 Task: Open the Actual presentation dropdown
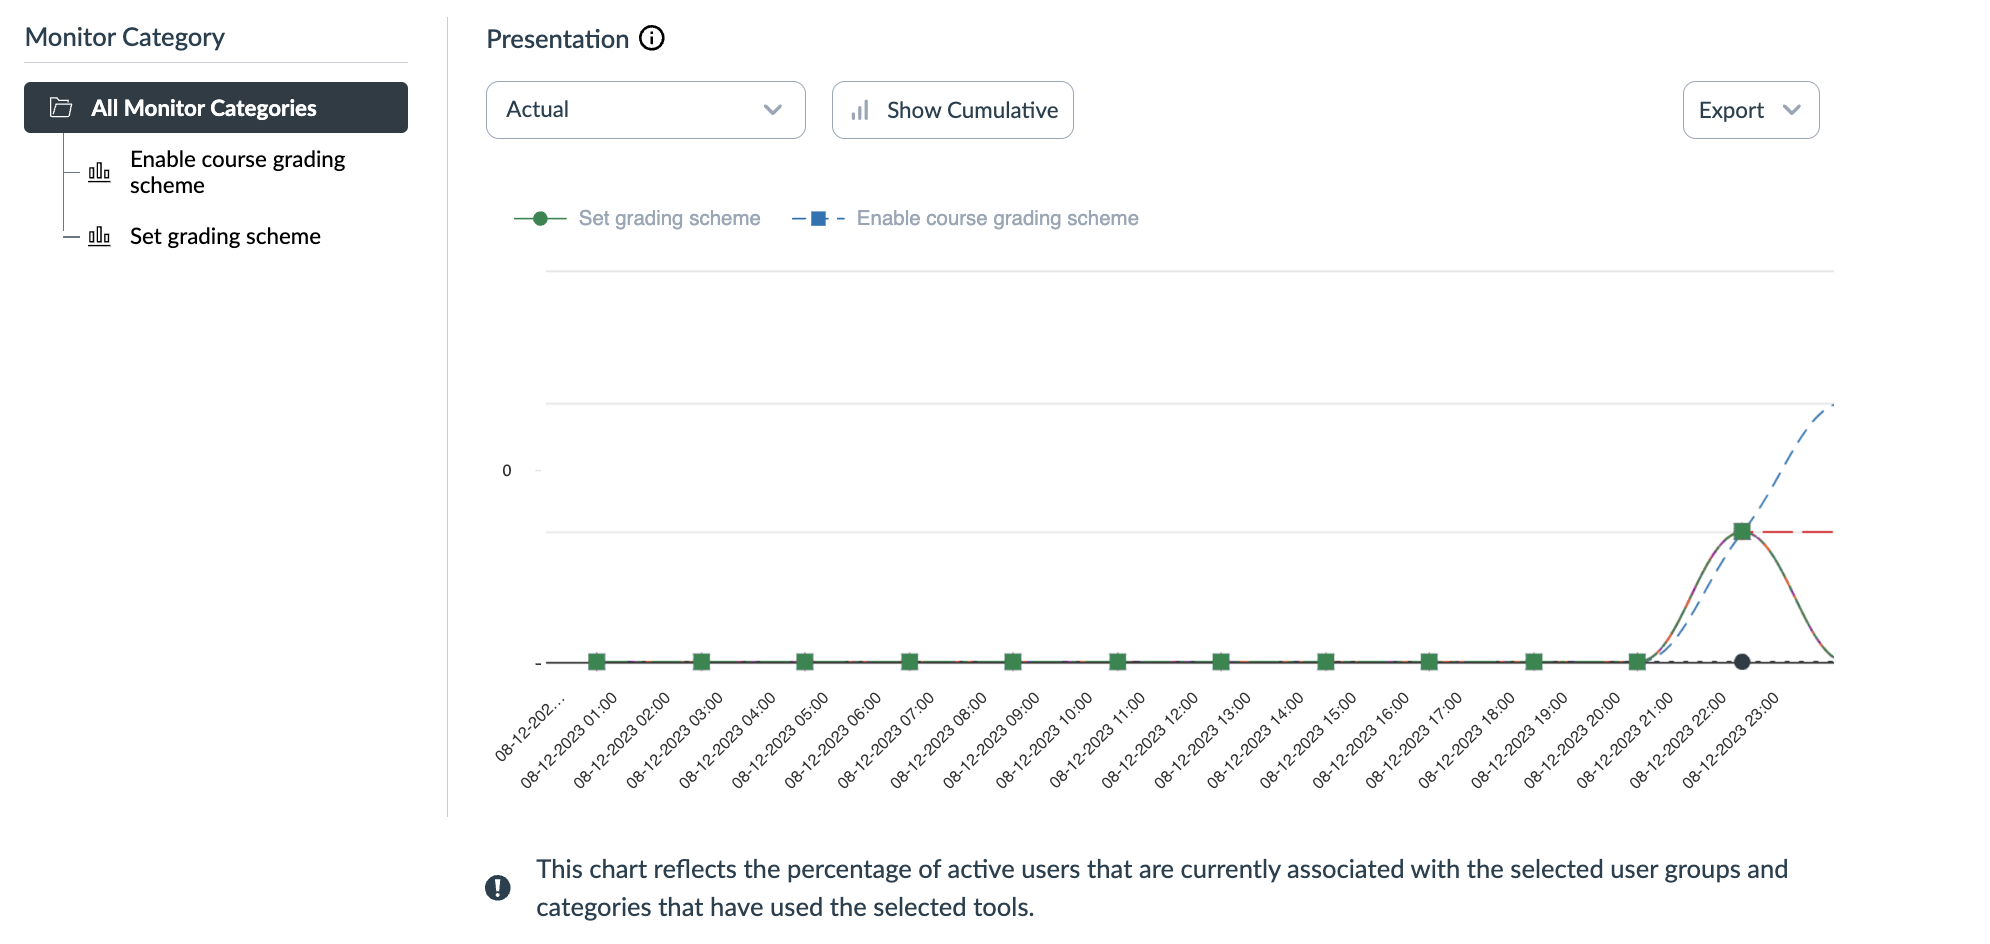(x=645, y=110)
